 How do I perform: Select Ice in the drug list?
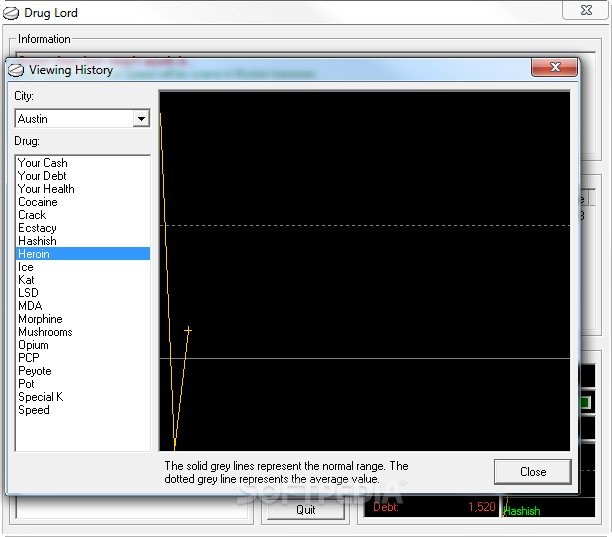[83, 267]
